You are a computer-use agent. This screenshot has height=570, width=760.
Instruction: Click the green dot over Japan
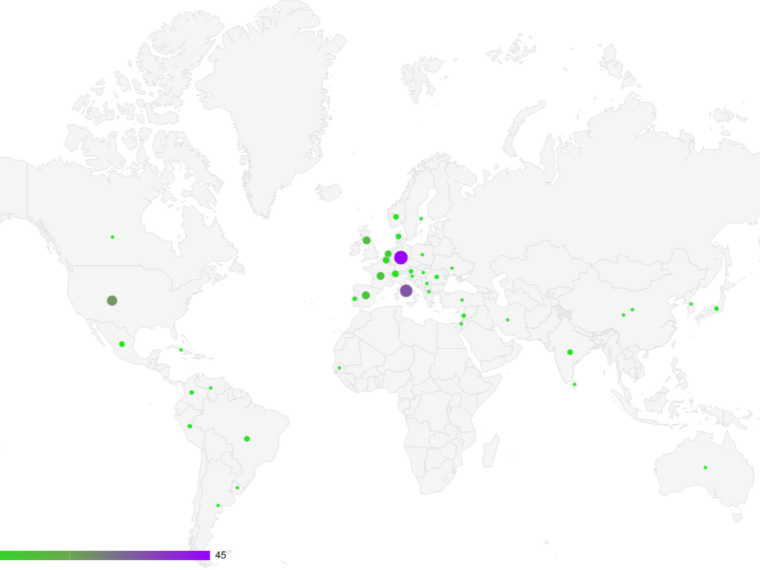click(x=716, y=309)
